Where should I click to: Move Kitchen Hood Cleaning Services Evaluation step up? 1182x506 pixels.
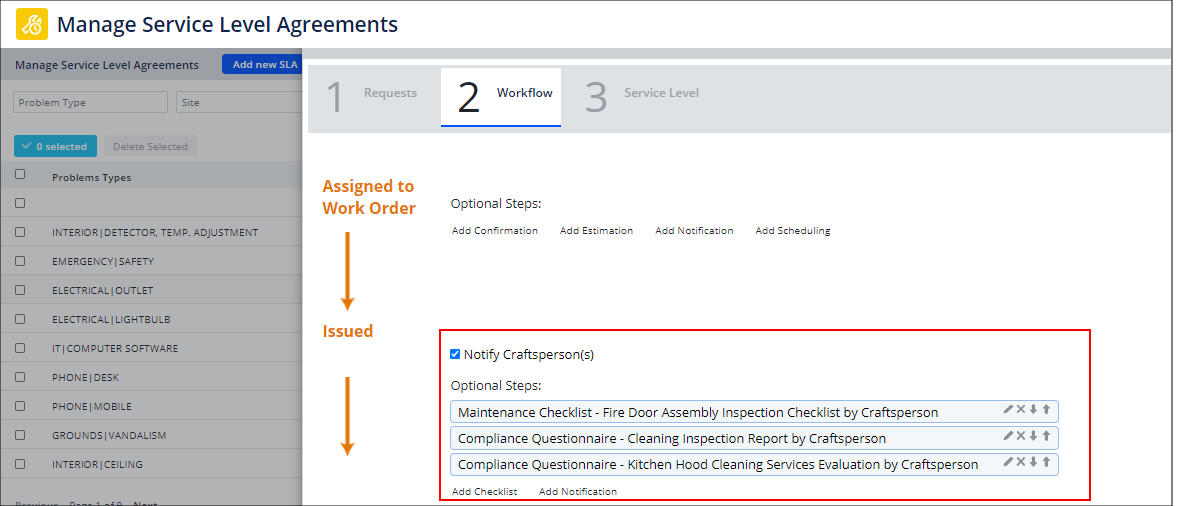(x=1046, y=463)
